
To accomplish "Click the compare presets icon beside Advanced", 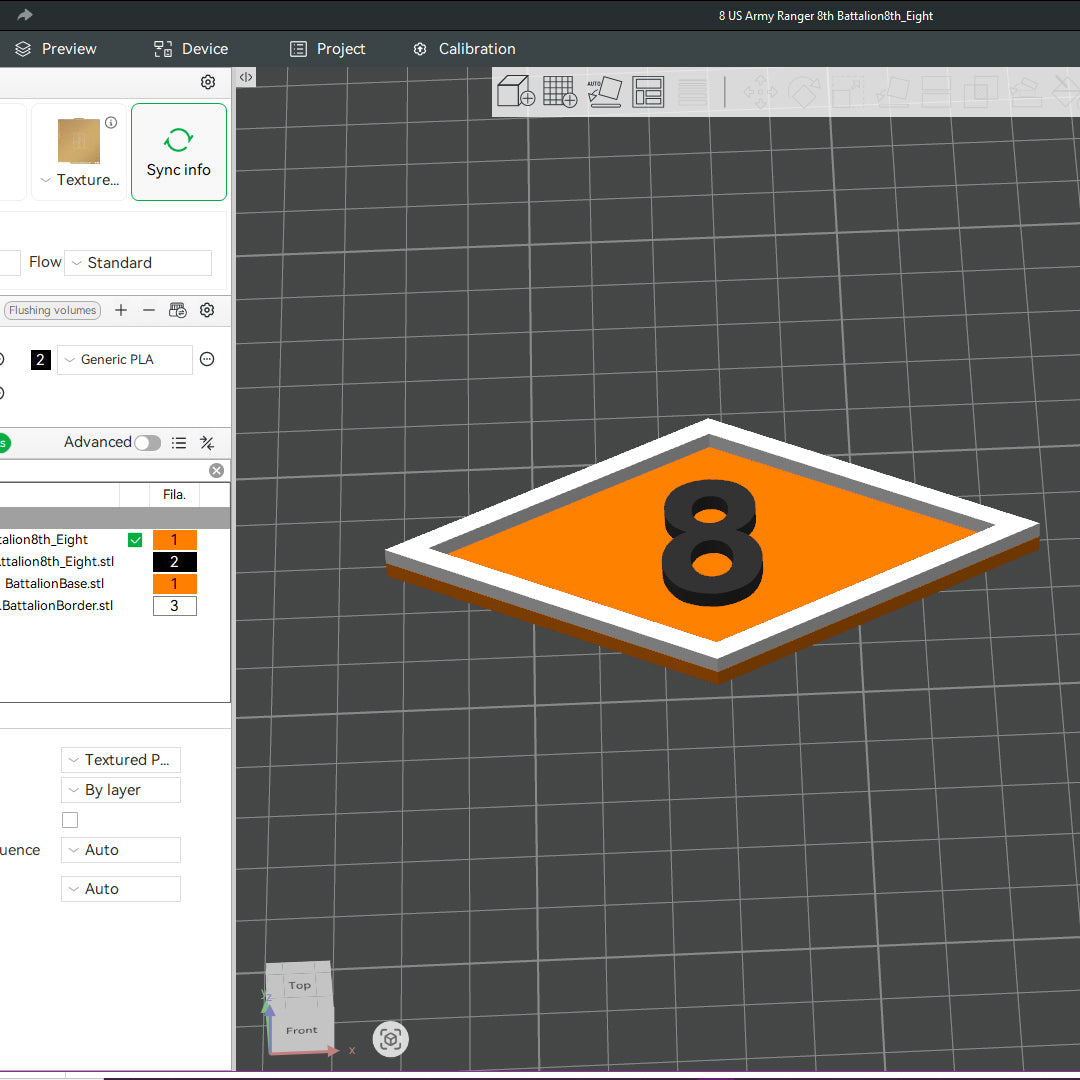I will tap(207, 443).
